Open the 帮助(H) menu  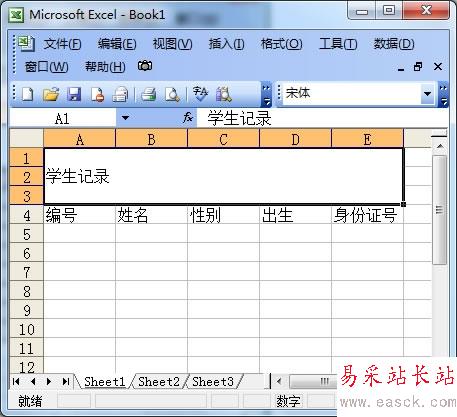(x=105, y=67)
